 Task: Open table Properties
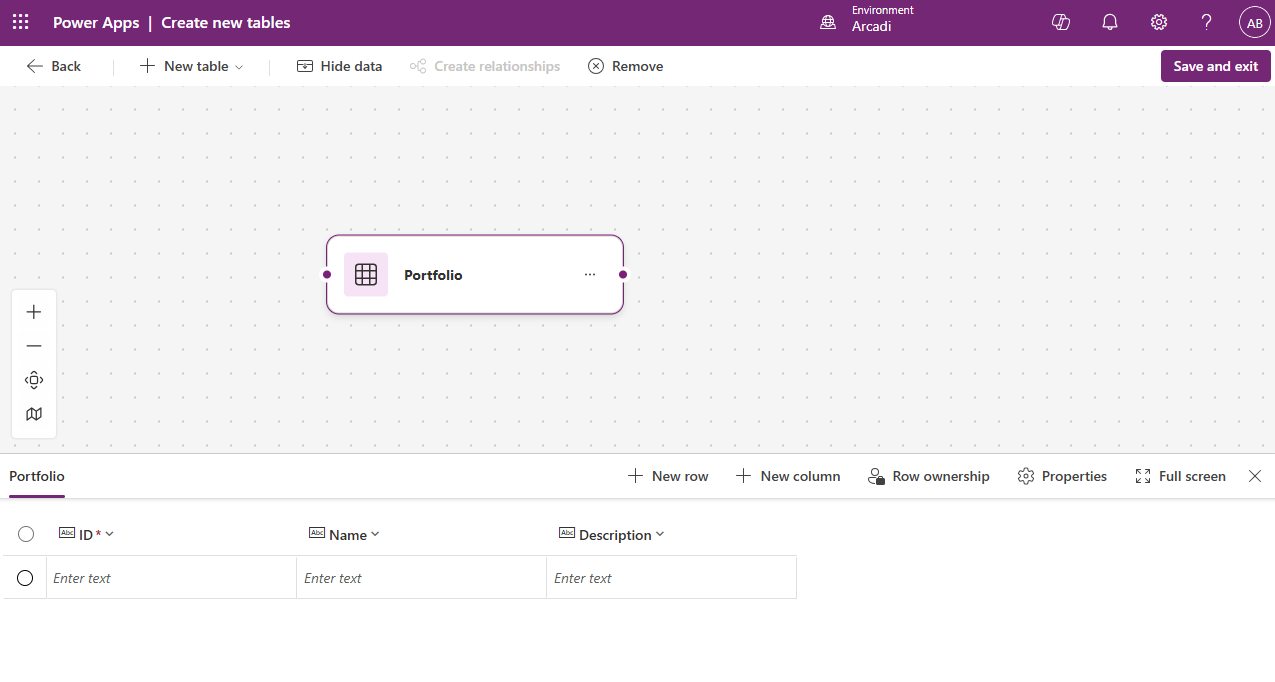pos(1062,477)
